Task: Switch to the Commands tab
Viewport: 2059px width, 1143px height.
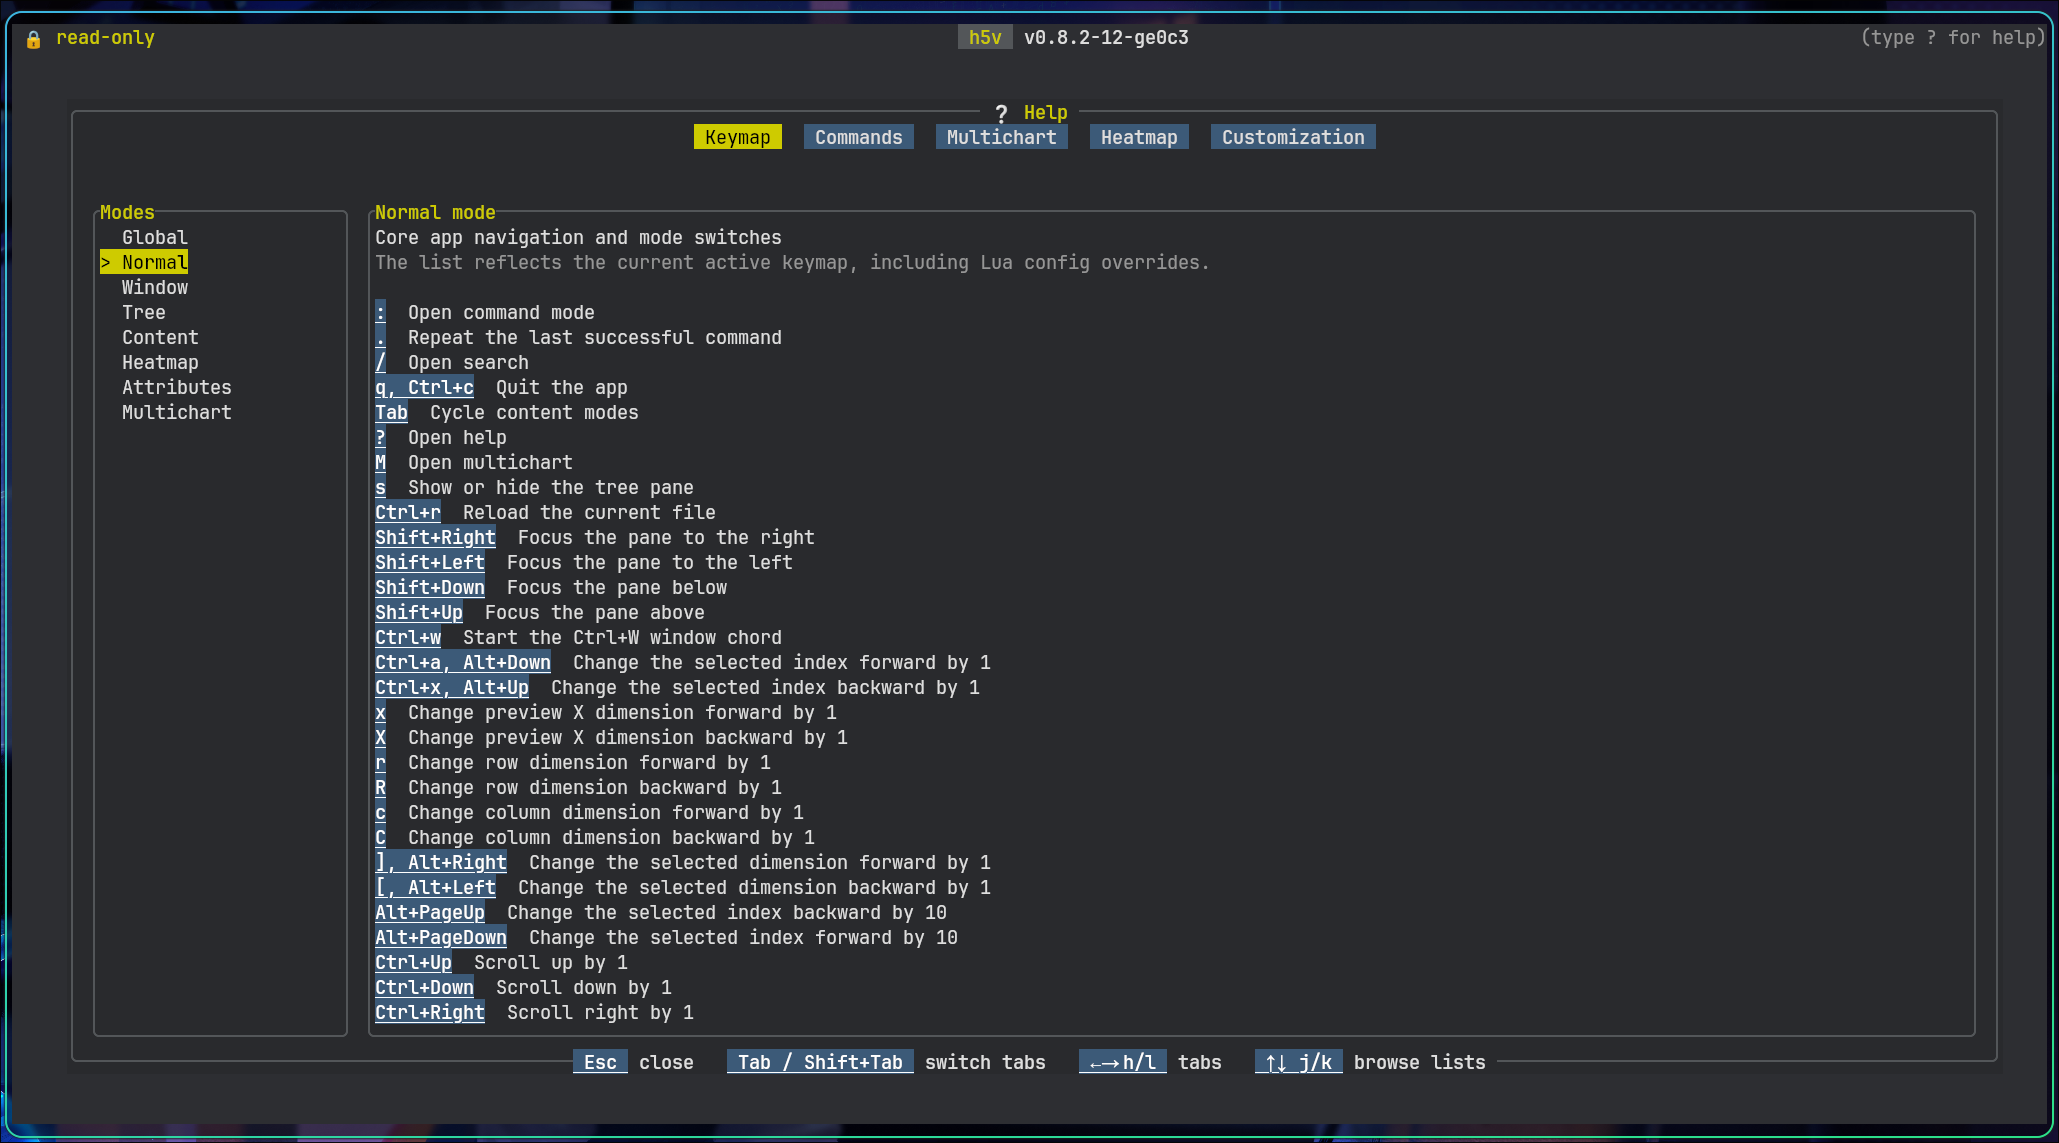Action: pos(859,137)
